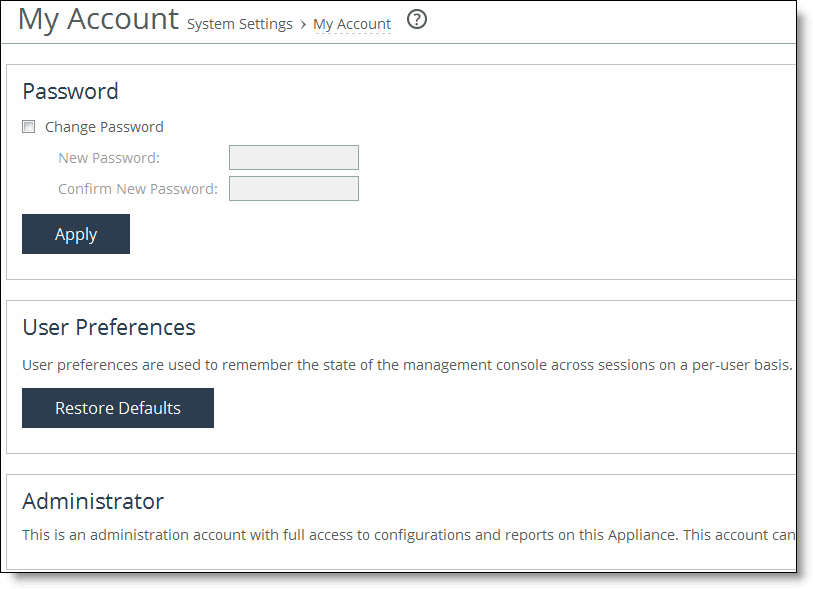Click the New Password label text
The height and width of the screenshot is (589, 813).
(108, 157)
